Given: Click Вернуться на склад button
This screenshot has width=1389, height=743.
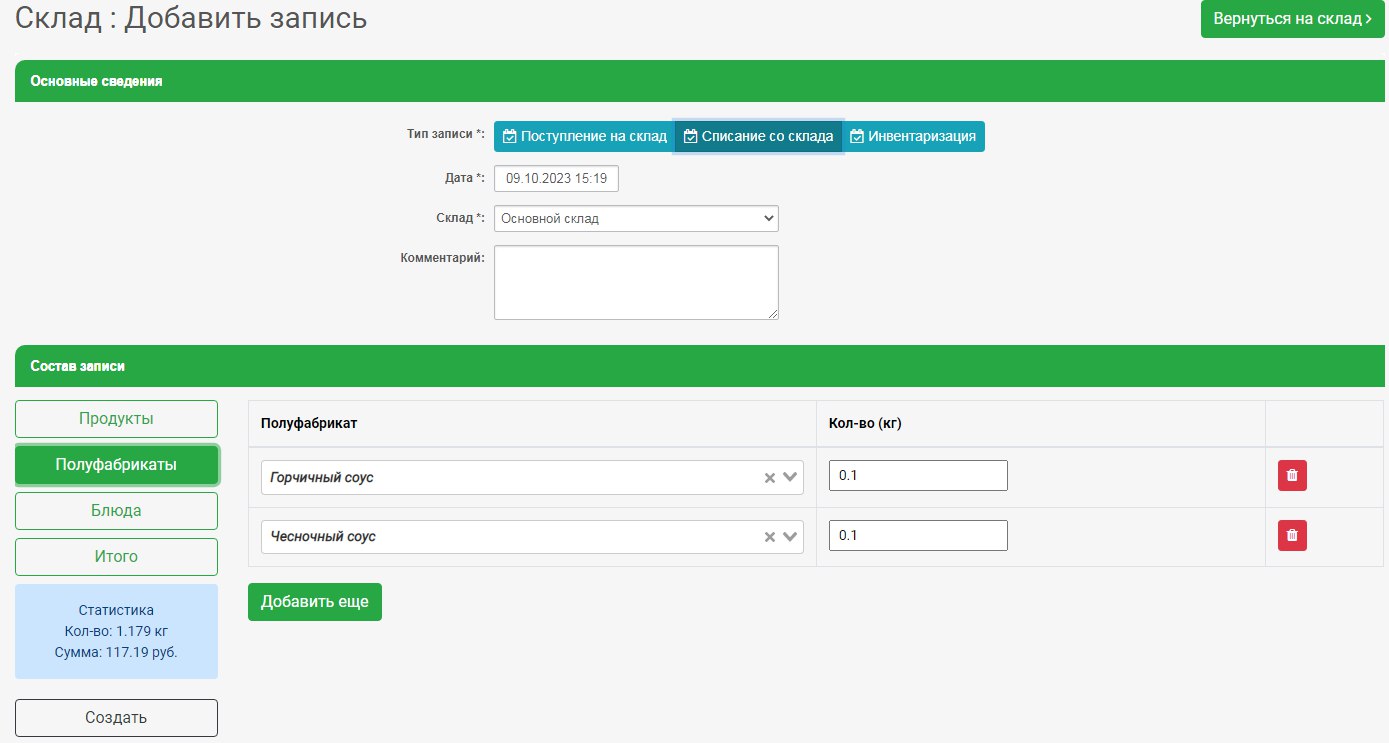Looking at the screenshot, I should pos(1292,19).
